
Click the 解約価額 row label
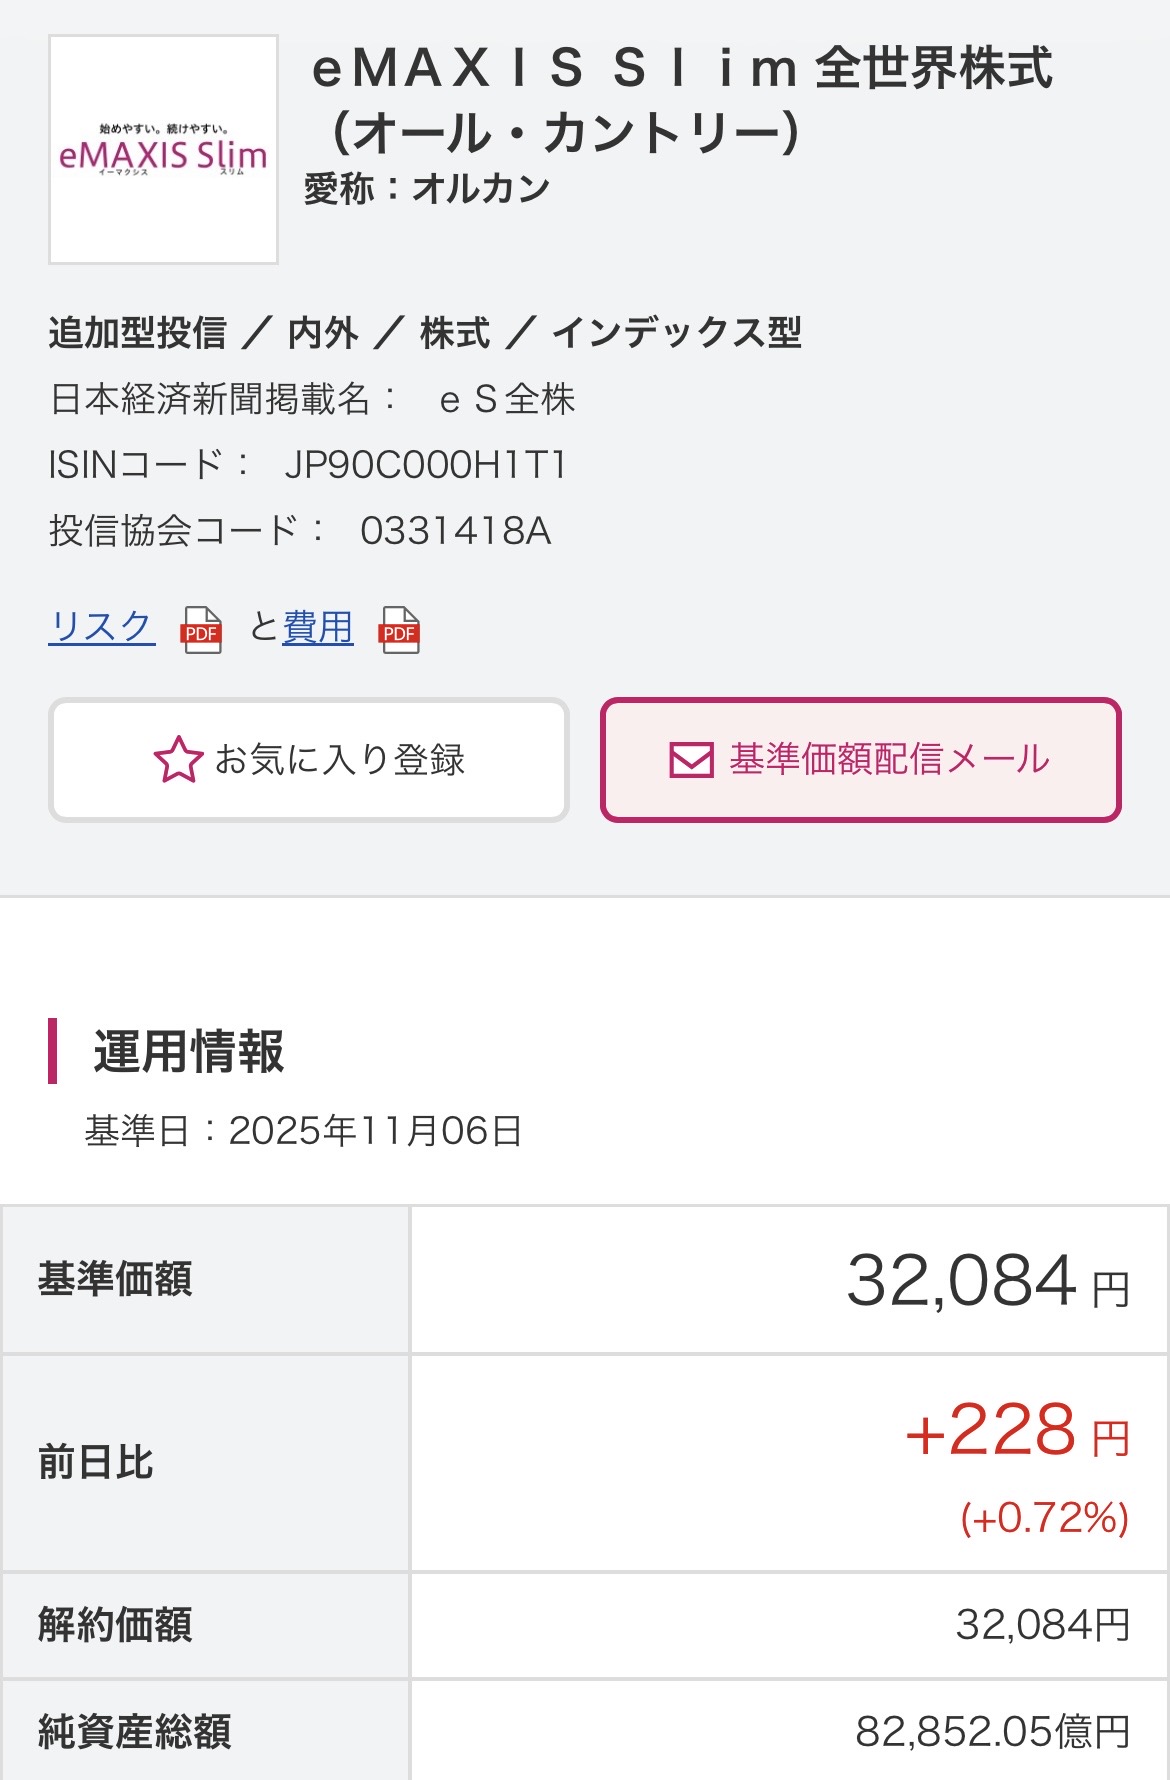pos(115,1625)
